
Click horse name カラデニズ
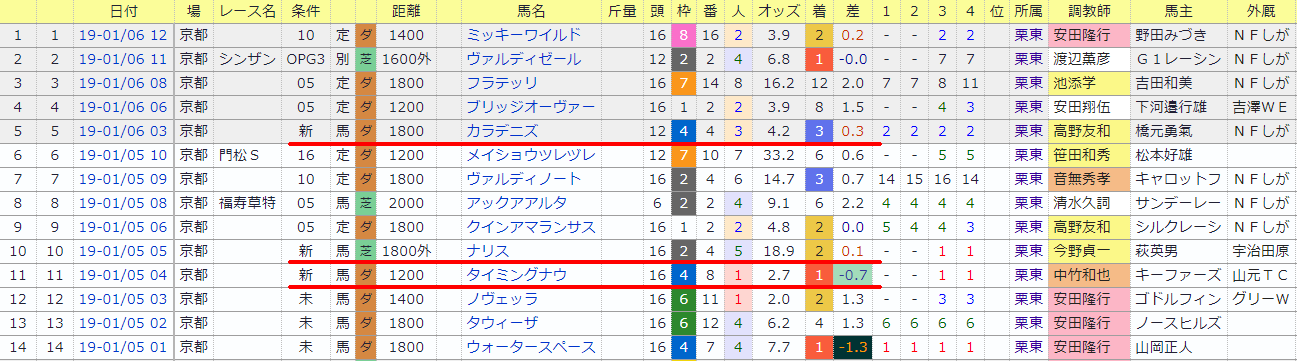click(x=502, y=131)
